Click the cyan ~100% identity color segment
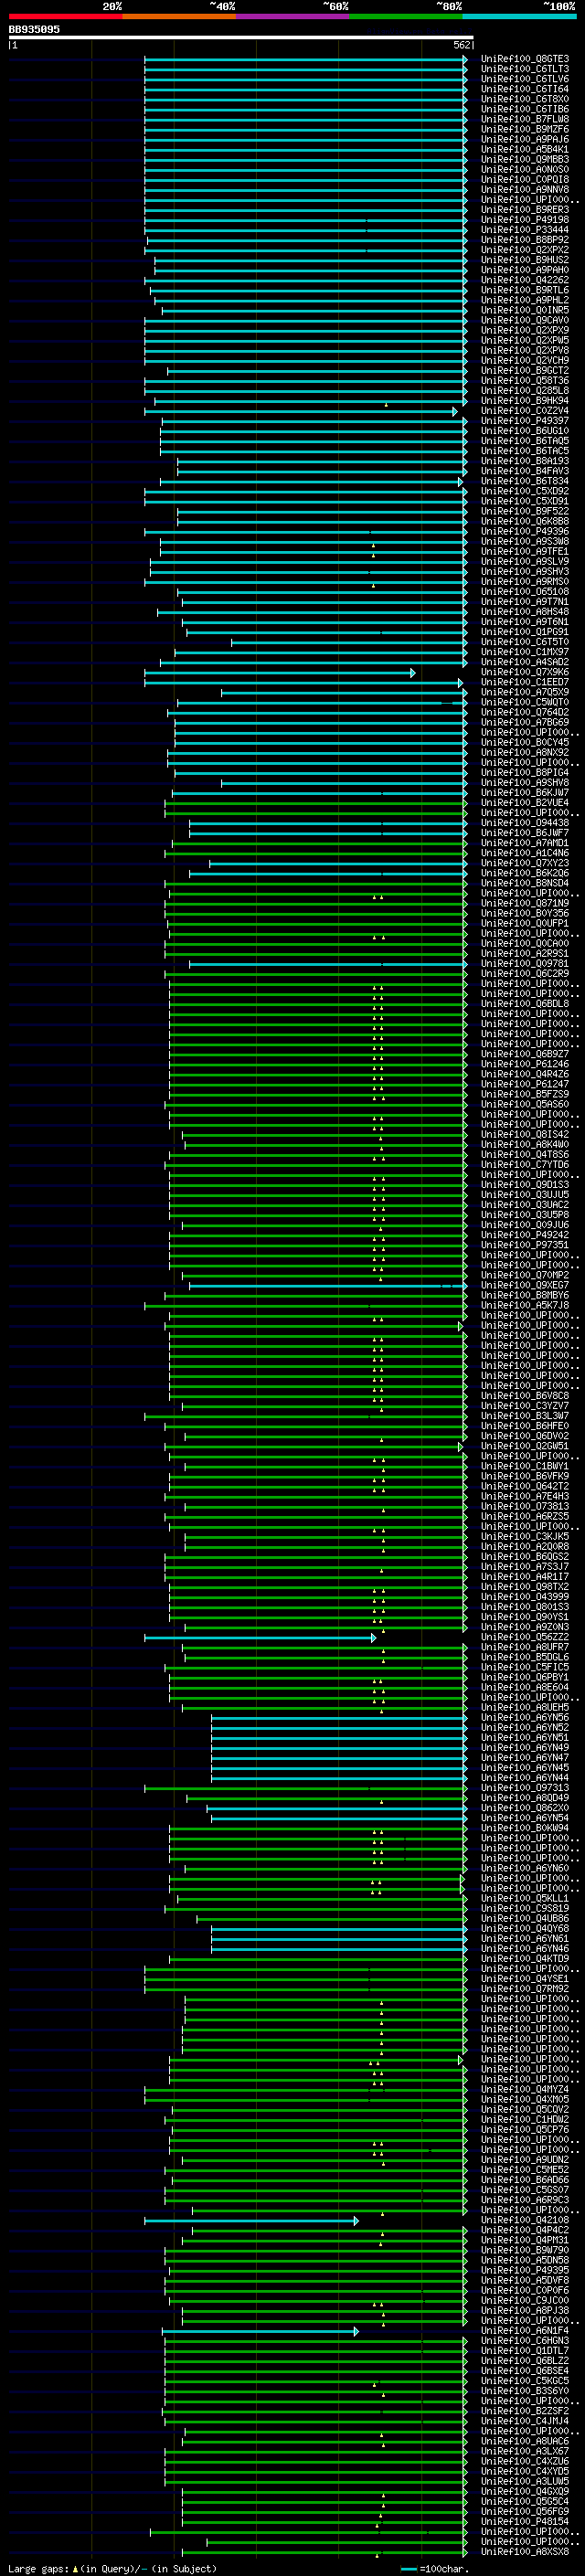Viewport: 585px width, 2576px height. 519,17
